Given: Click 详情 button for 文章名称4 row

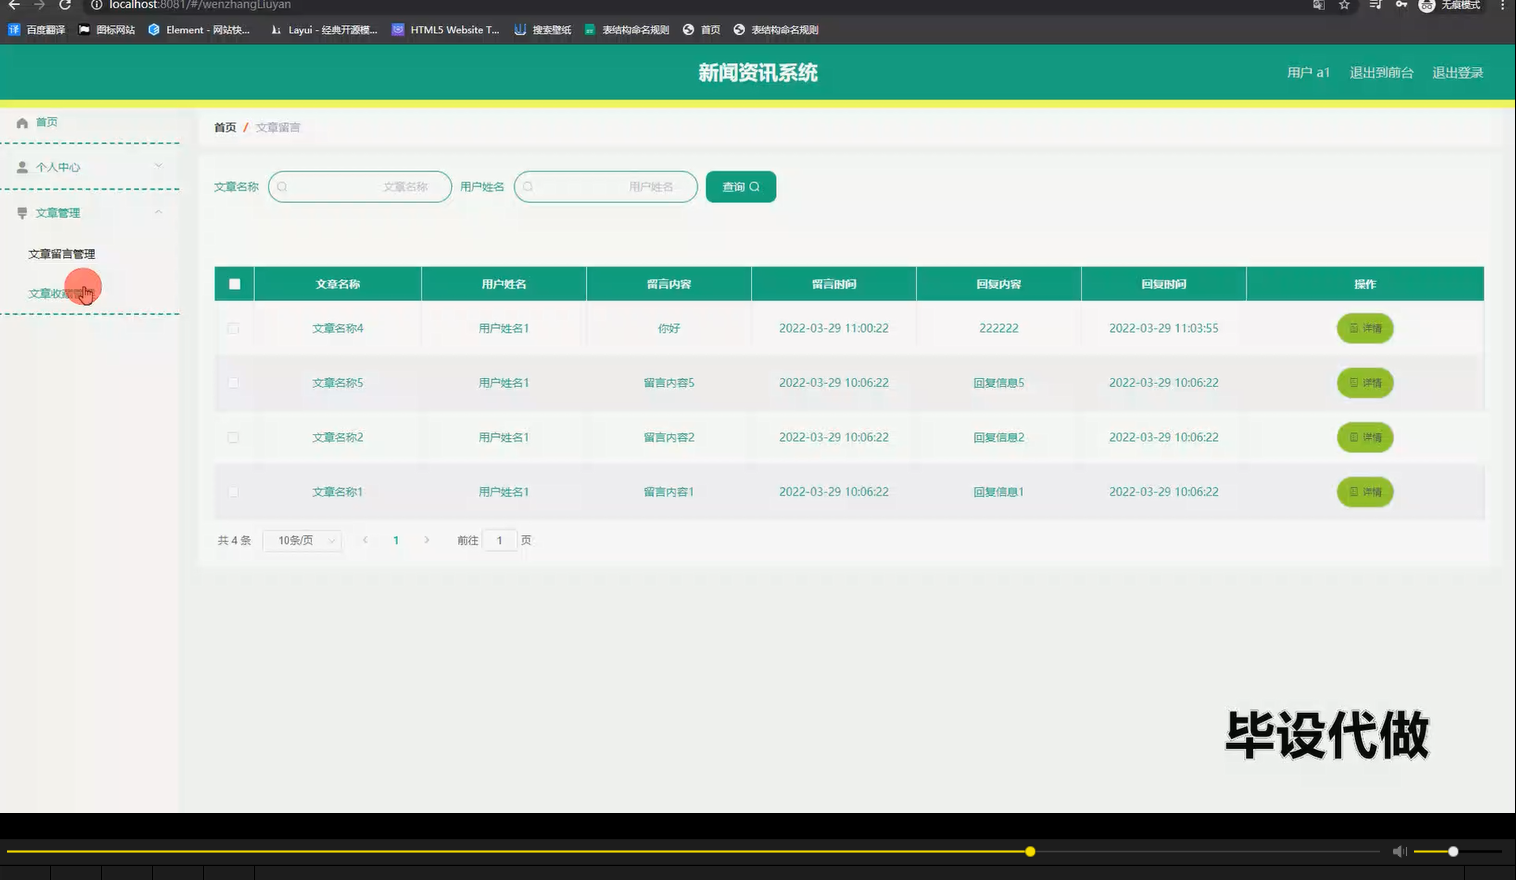Looking at the screenshot, I should tap(1365, 328).
